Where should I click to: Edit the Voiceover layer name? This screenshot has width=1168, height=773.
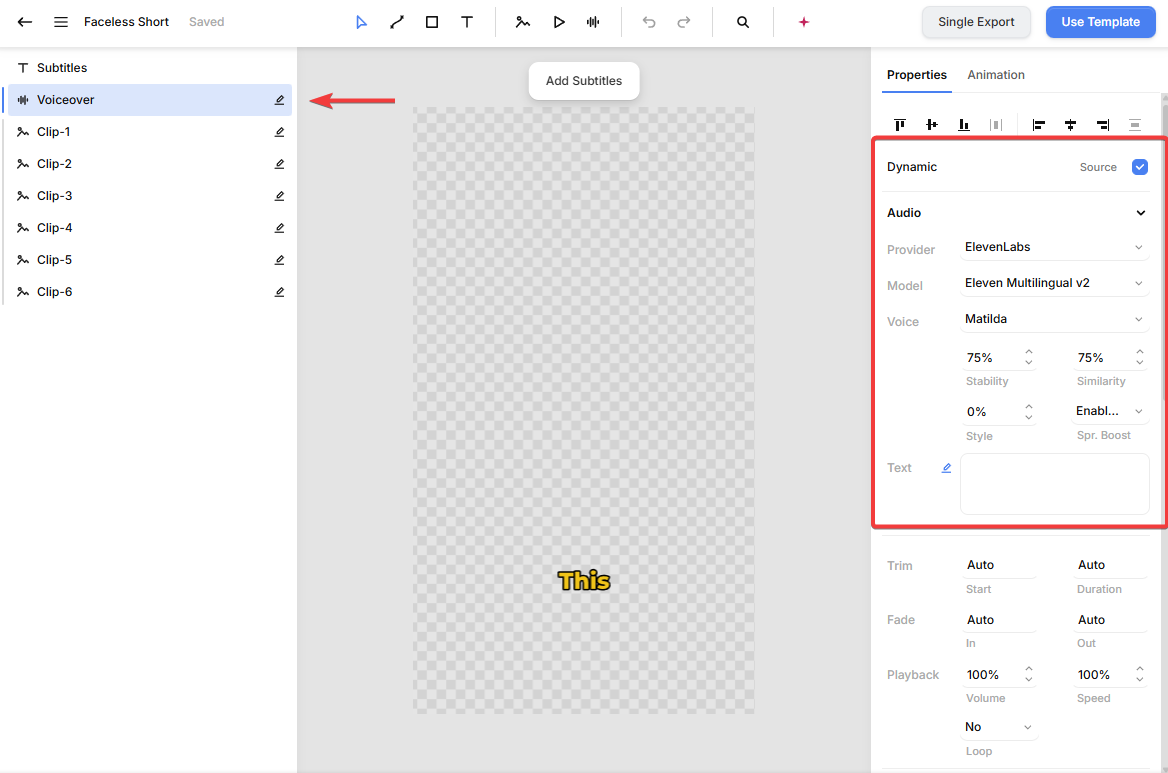pos(279,100)
